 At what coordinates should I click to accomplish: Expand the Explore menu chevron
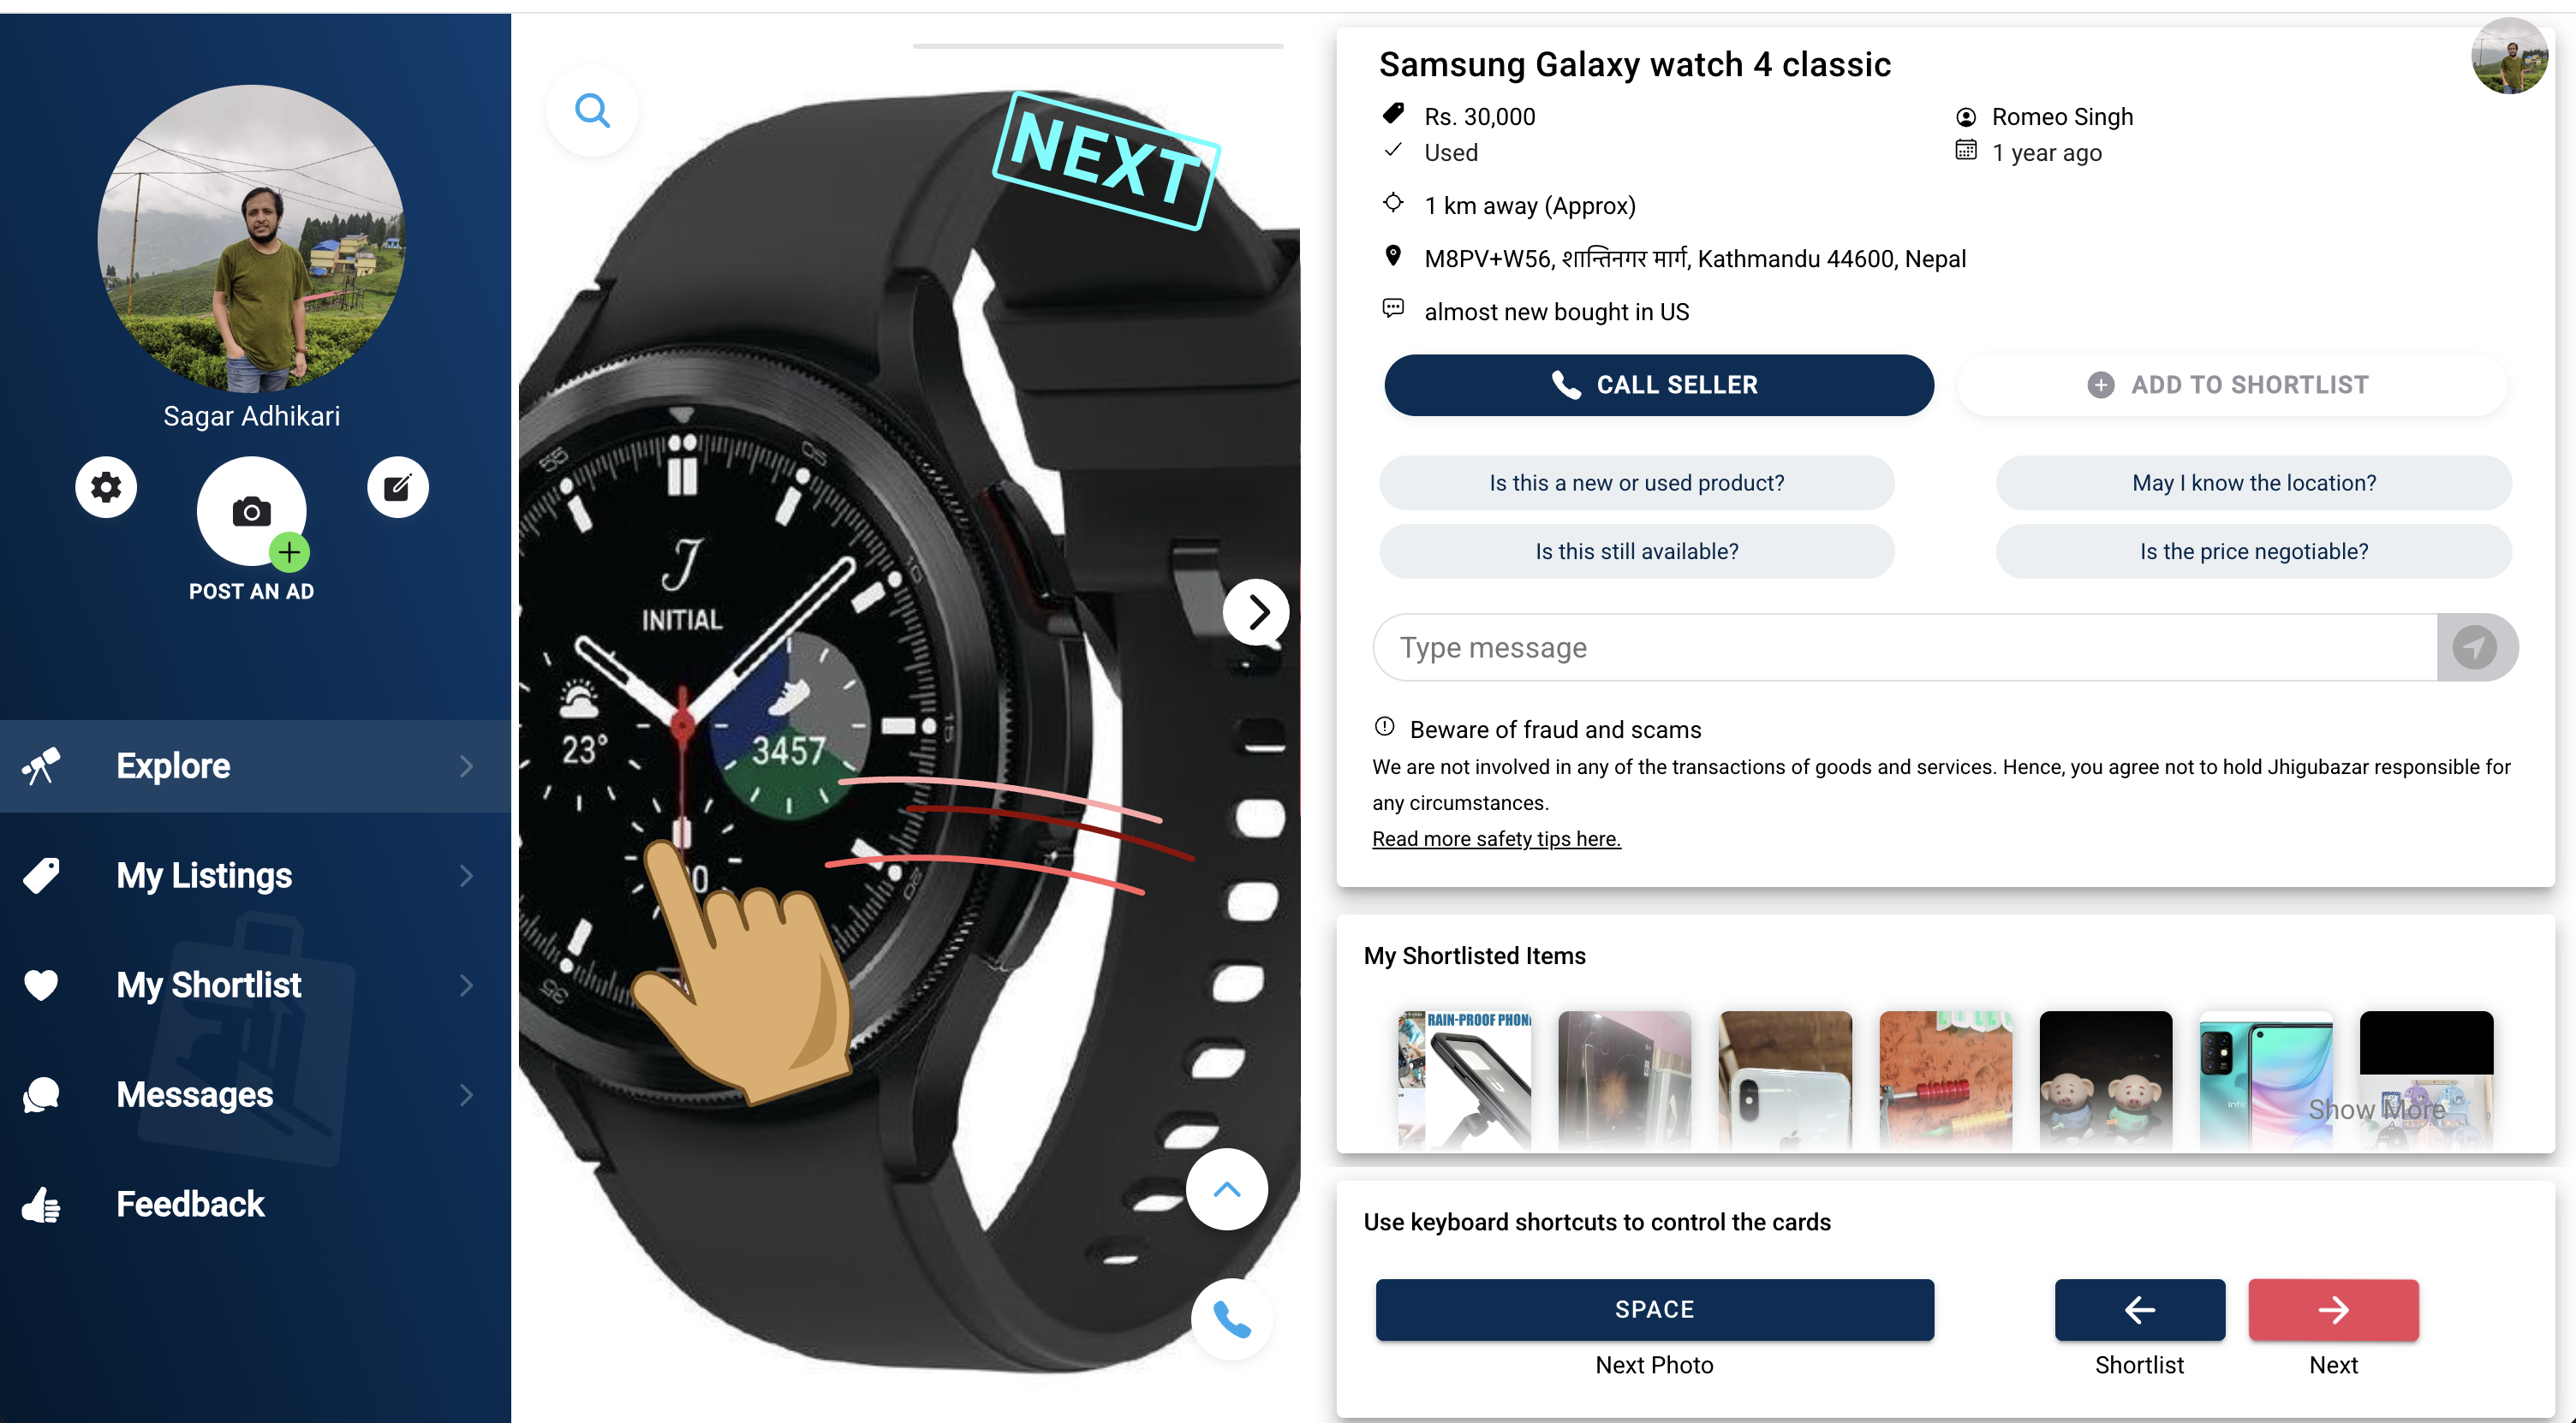pyautogui.click(x=466, y=766)
